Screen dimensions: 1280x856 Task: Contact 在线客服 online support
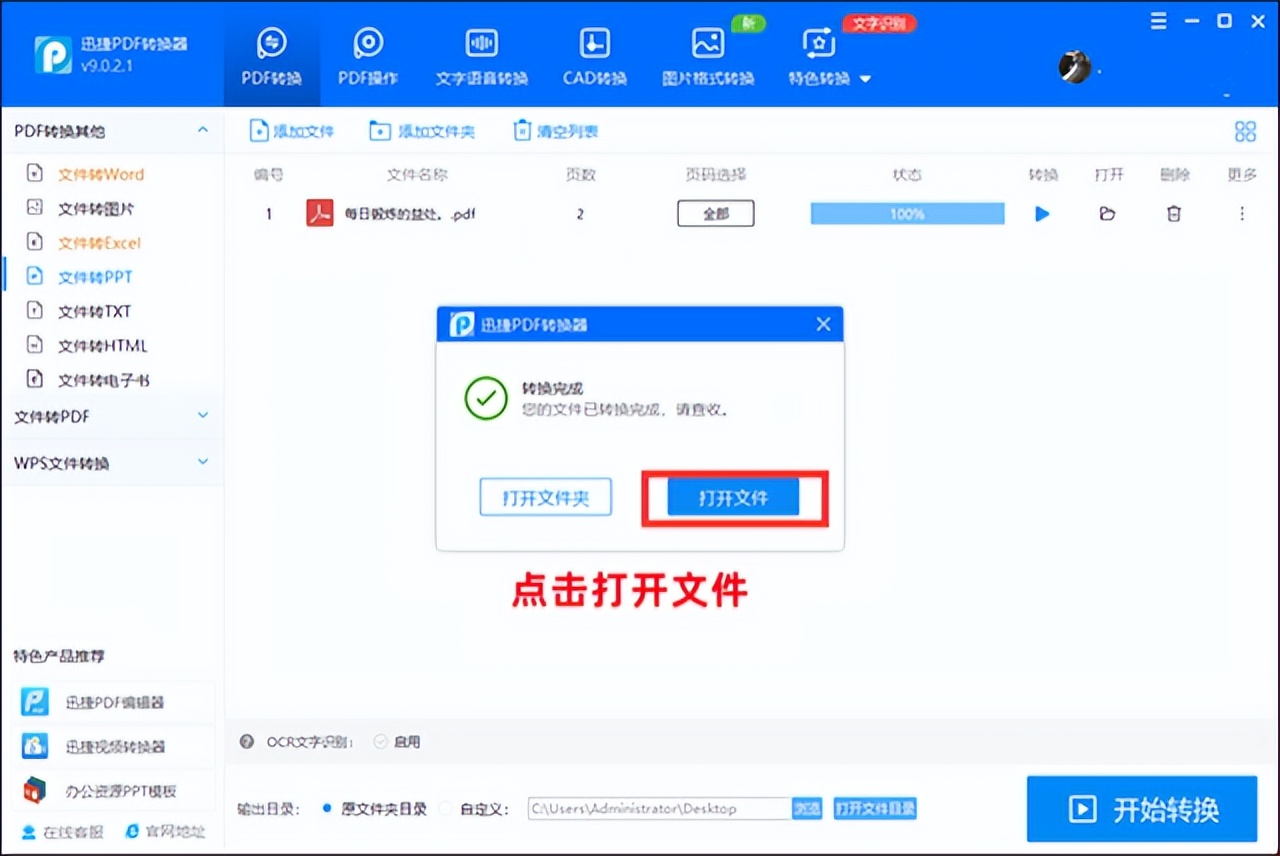[x=63, y=832]
